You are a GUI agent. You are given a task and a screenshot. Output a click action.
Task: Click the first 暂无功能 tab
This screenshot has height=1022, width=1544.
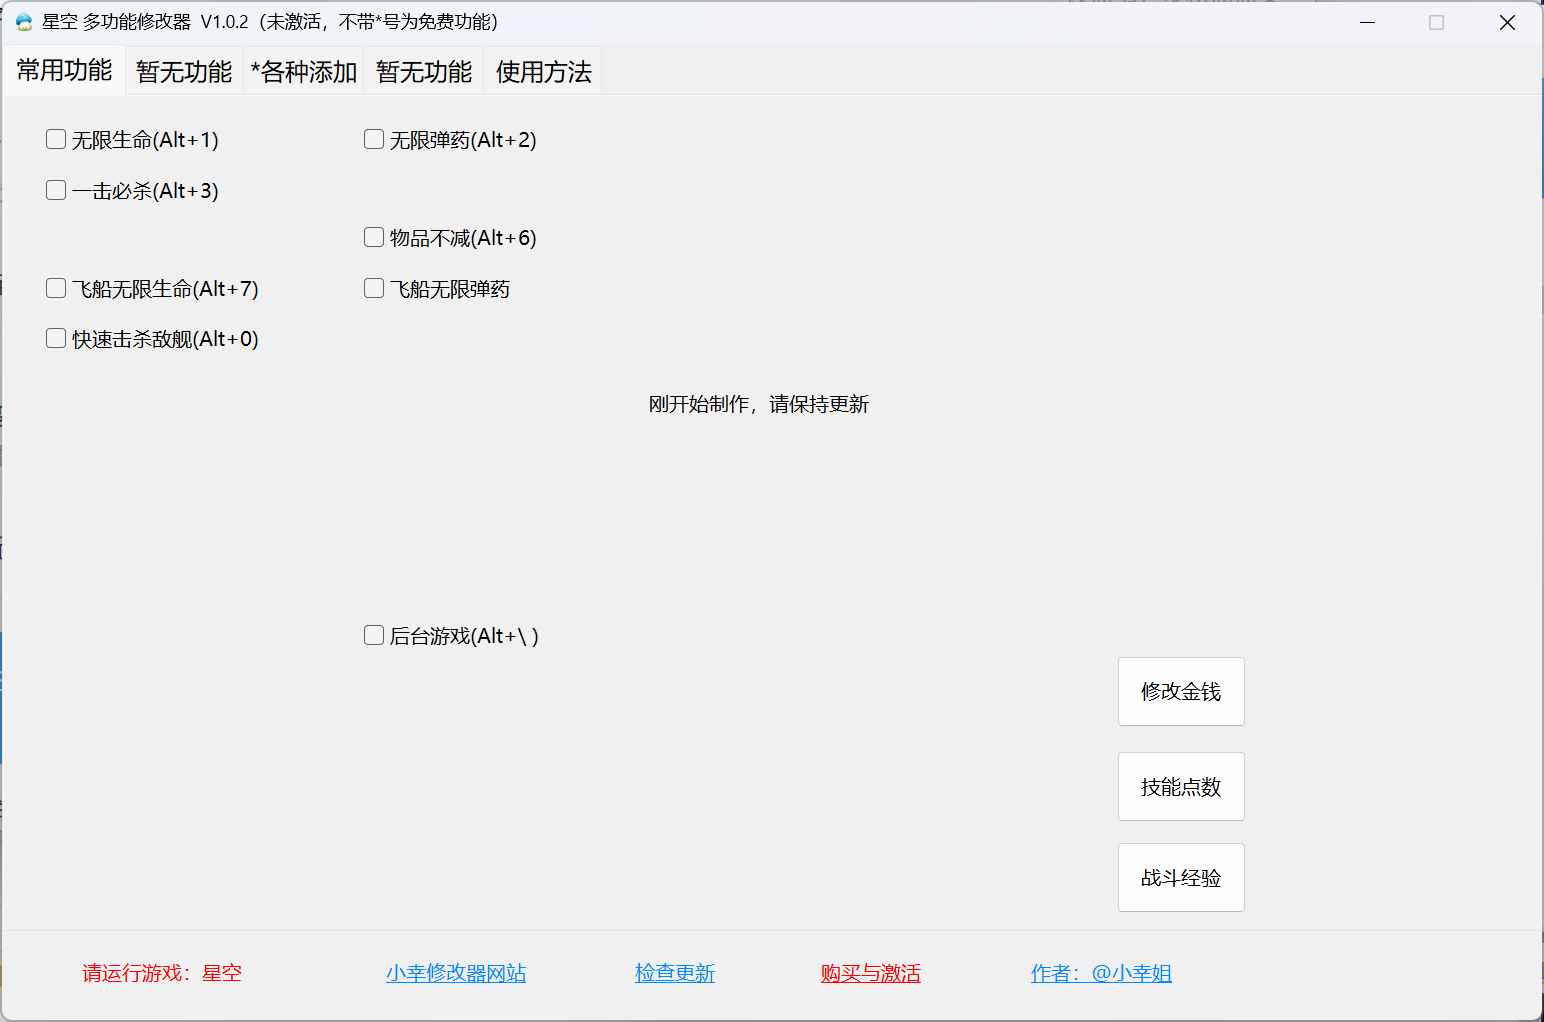pyautogui.click(x=183, y=71)
